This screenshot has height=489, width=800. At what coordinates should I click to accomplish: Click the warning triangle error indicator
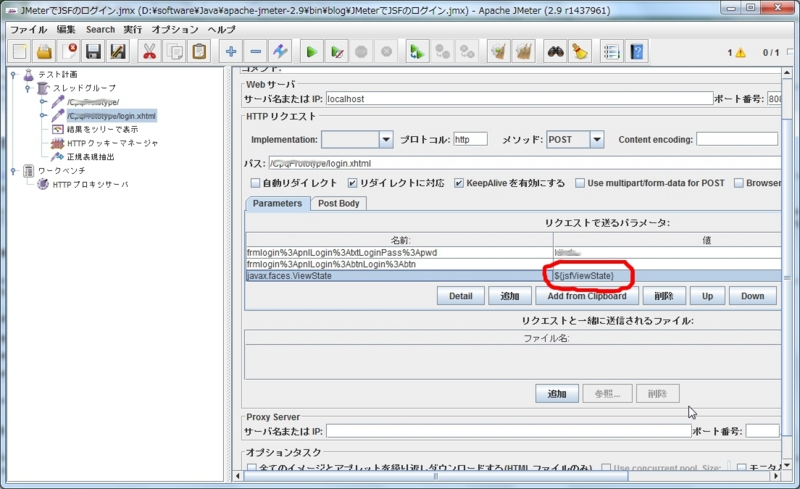(740, 53)
